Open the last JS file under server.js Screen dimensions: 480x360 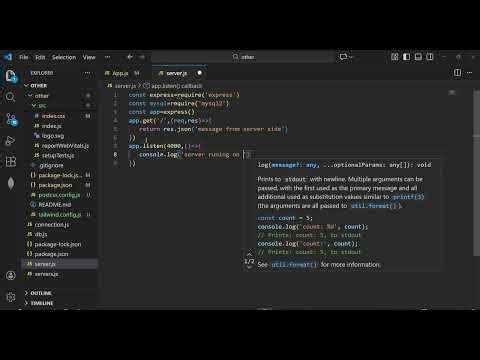point(46,274)
